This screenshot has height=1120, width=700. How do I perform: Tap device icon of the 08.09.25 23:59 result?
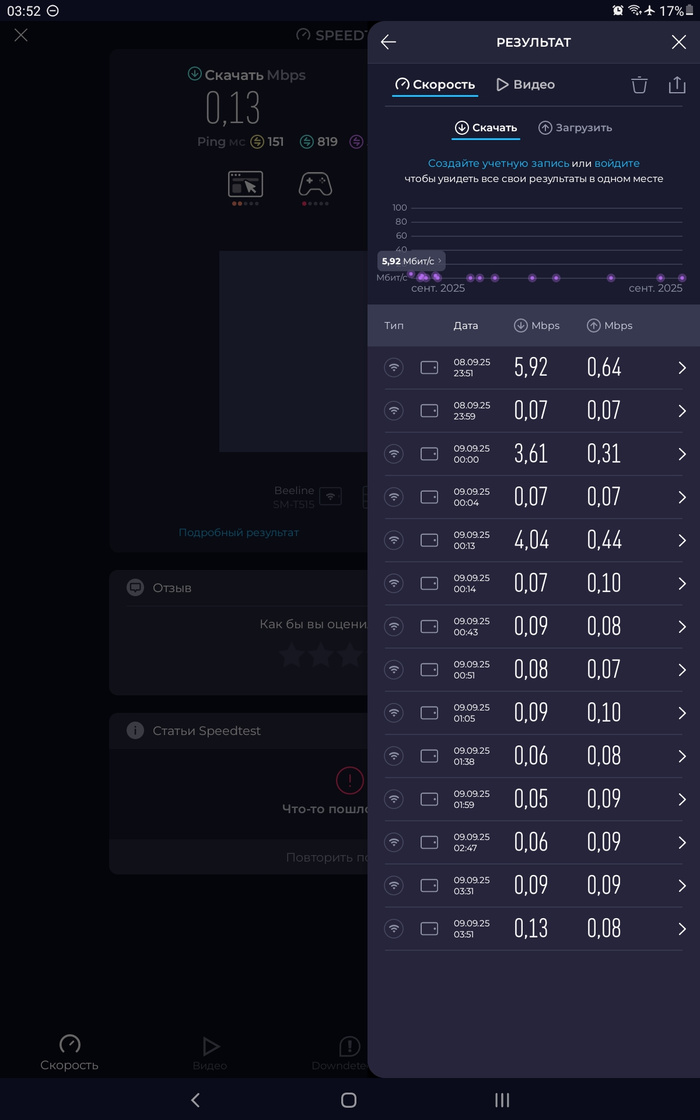429,411
